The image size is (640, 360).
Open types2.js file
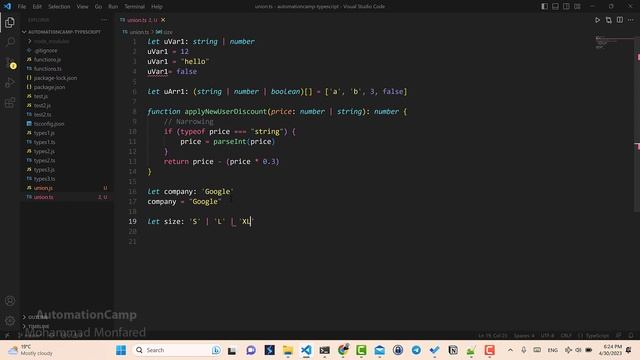coord(44,151)
